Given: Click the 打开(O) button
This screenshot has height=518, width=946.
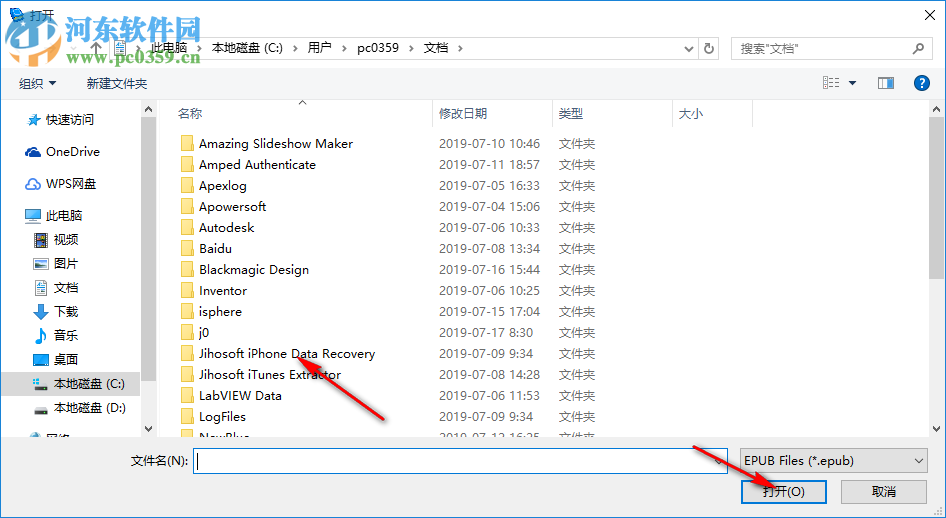Looking at the screenshot, I should [x=784, y=491].
